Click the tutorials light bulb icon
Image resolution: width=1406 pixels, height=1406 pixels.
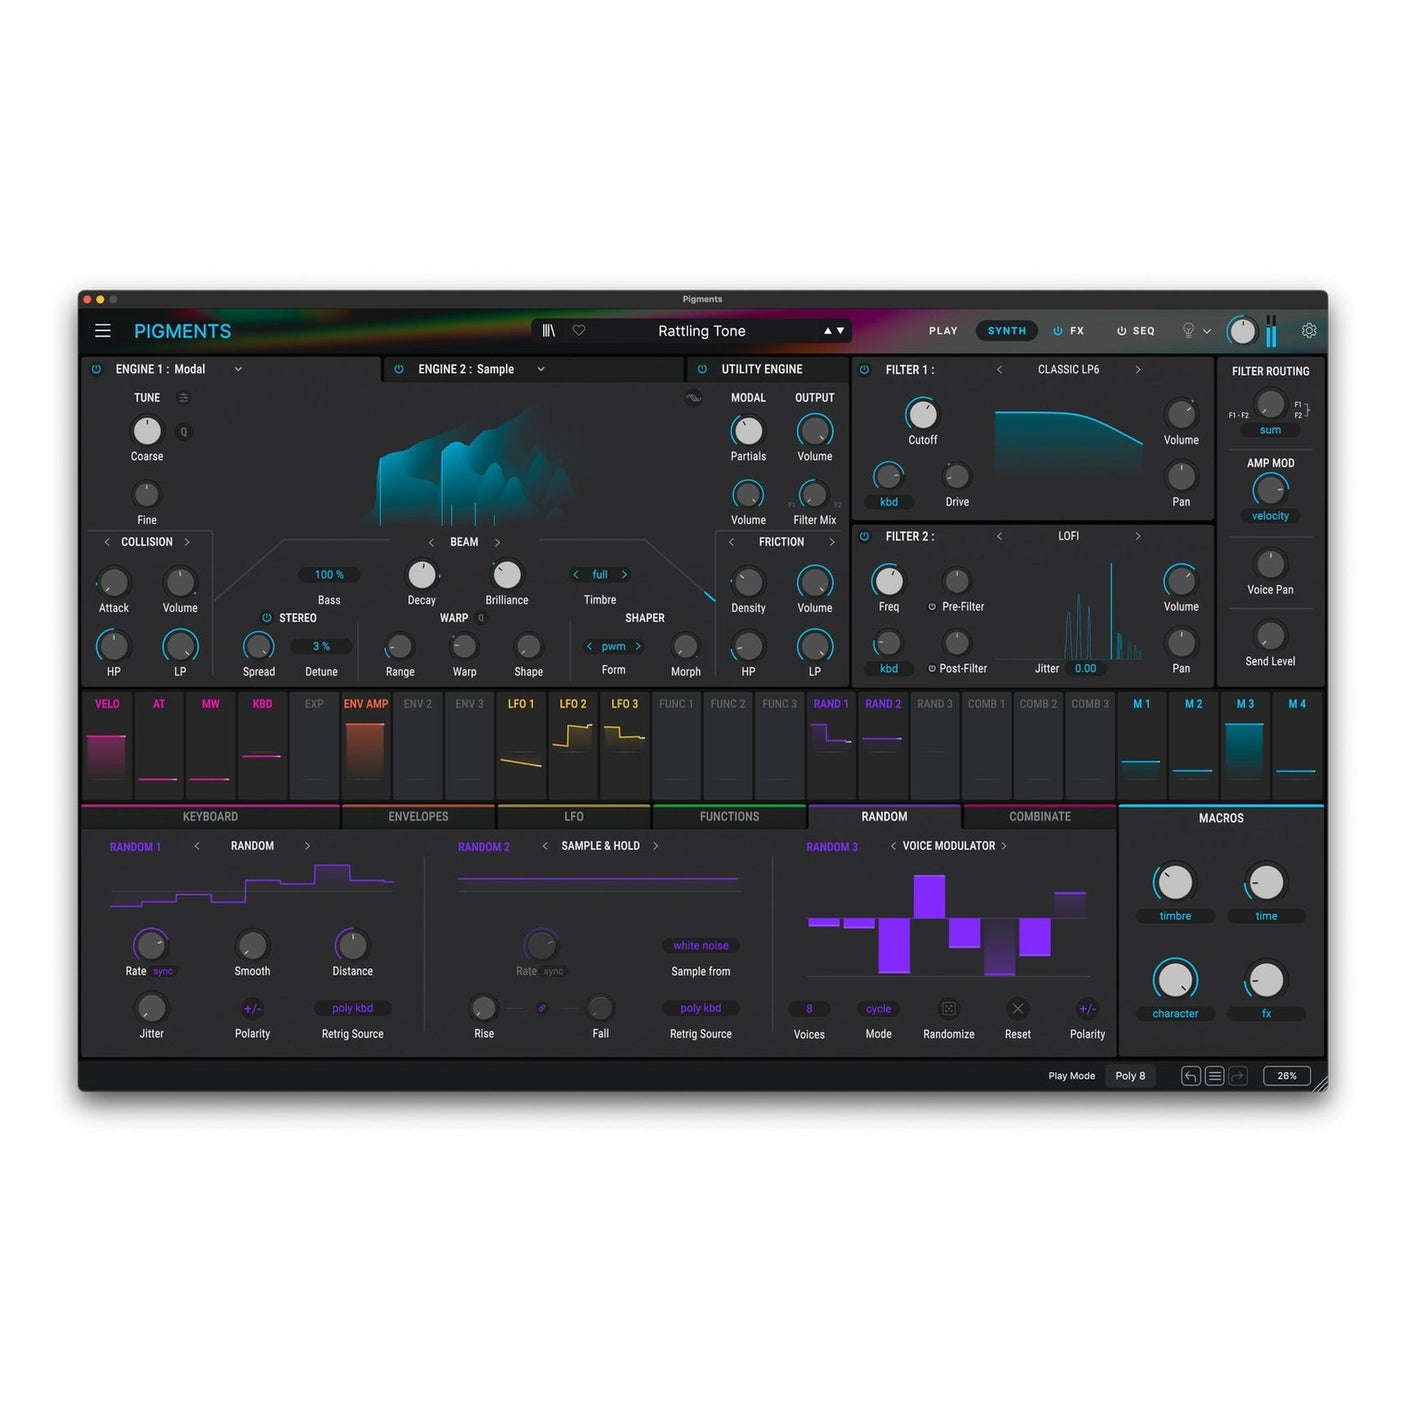coord(1188,330)
